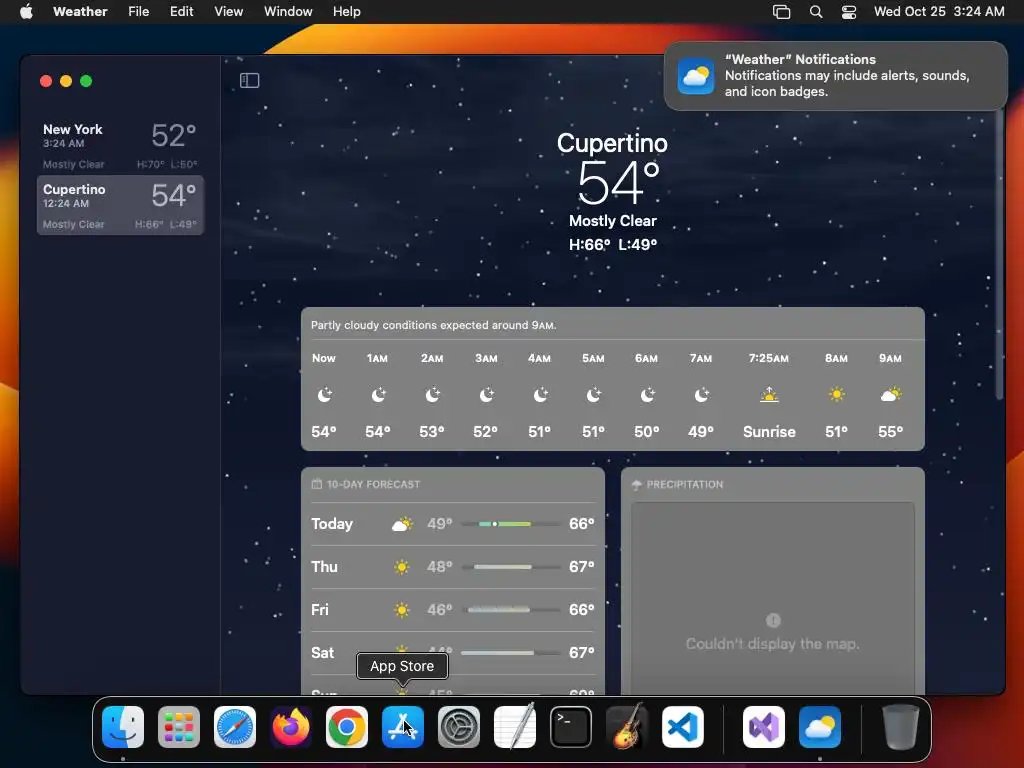This screenshot has height=768, width=1024.
Task: Open the Apple menu
Action: [26, 11]
